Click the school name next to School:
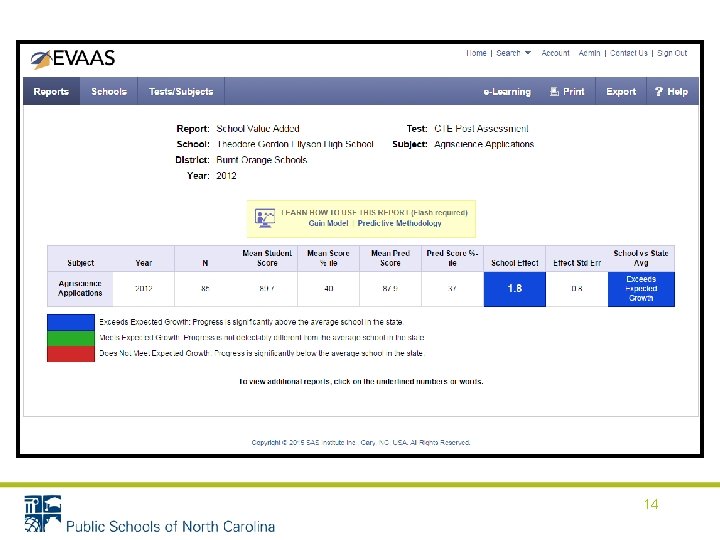Screen dimensions: 720x540 (x=295, y=144)
